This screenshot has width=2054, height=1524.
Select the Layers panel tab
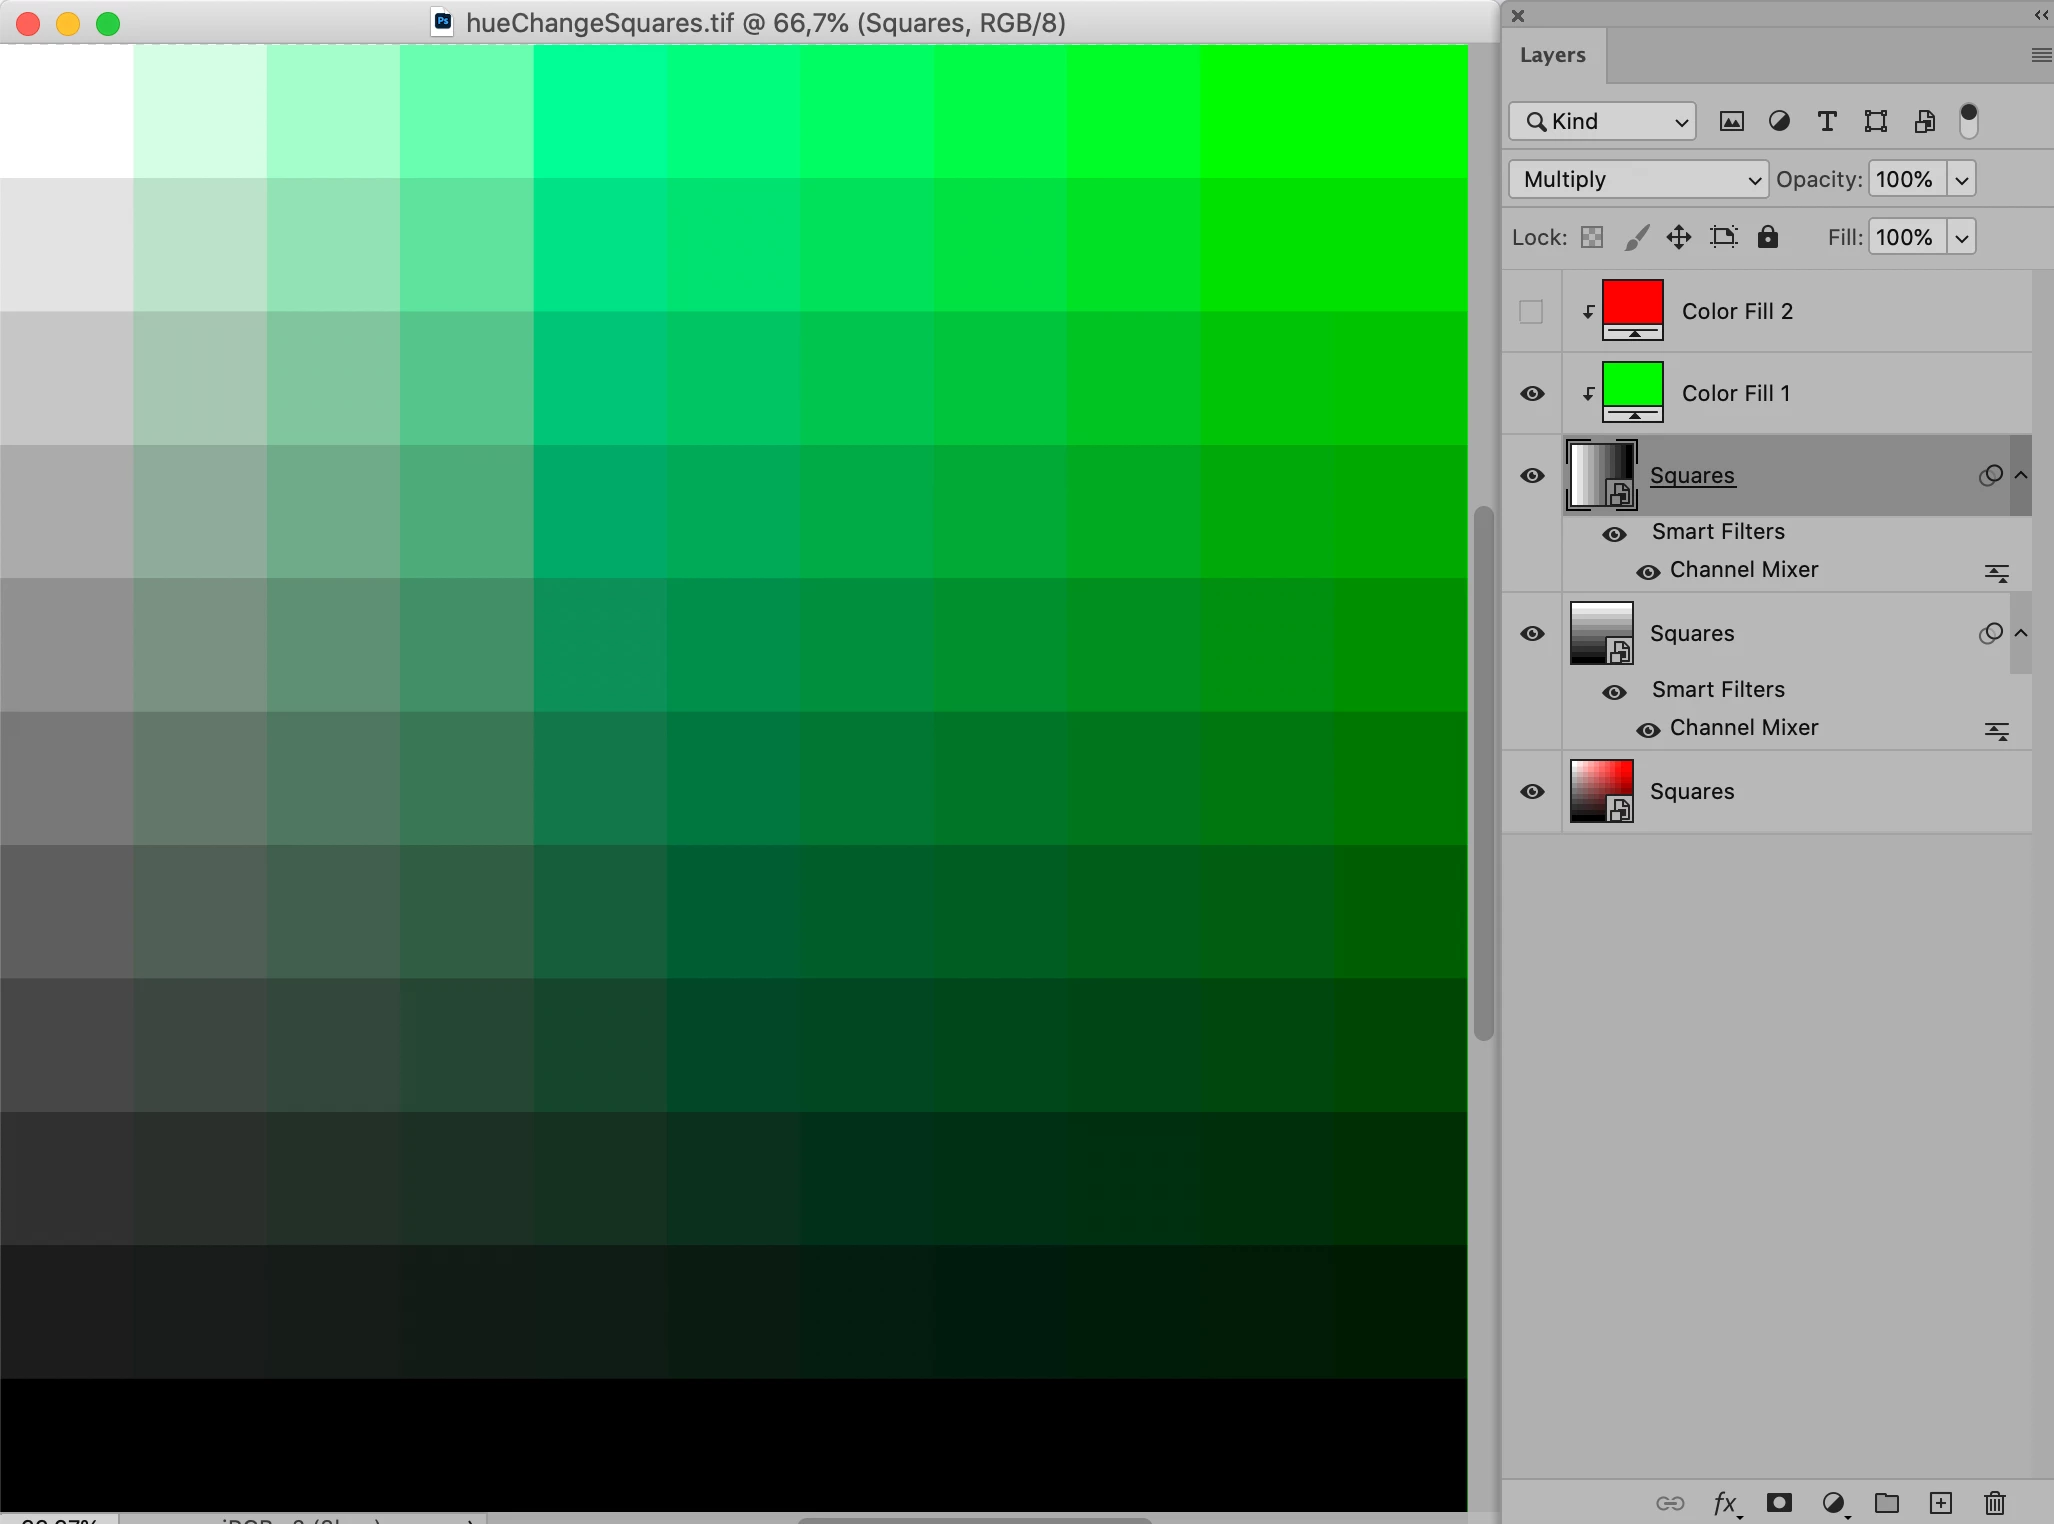[1552, 55]
